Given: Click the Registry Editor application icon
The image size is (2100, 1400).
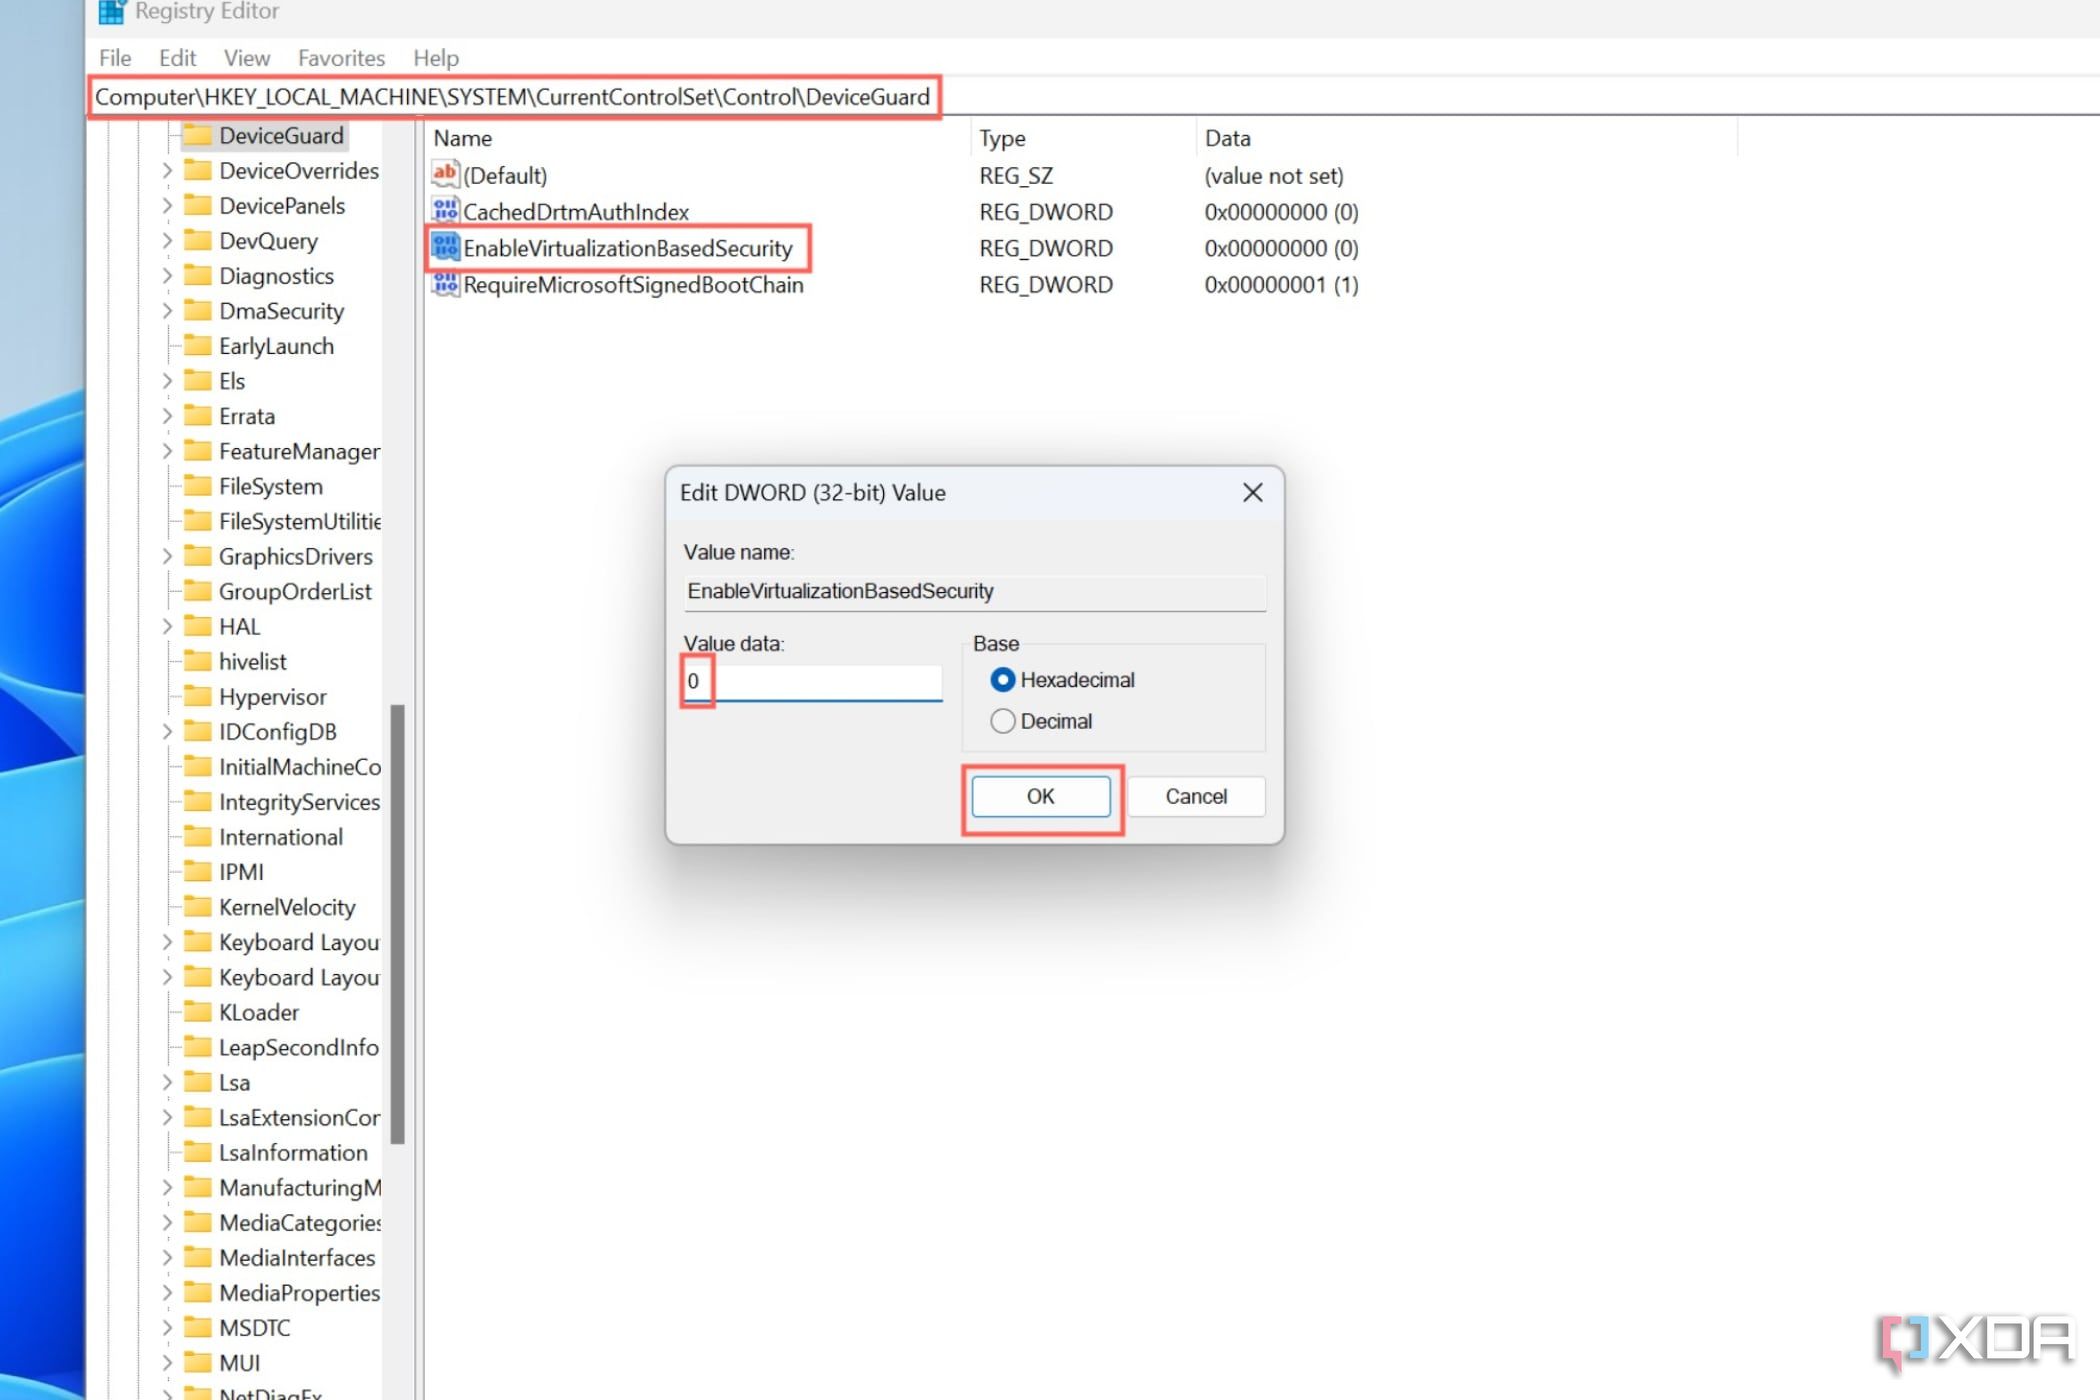Looking at the screenshot, I should coord(111,12).
